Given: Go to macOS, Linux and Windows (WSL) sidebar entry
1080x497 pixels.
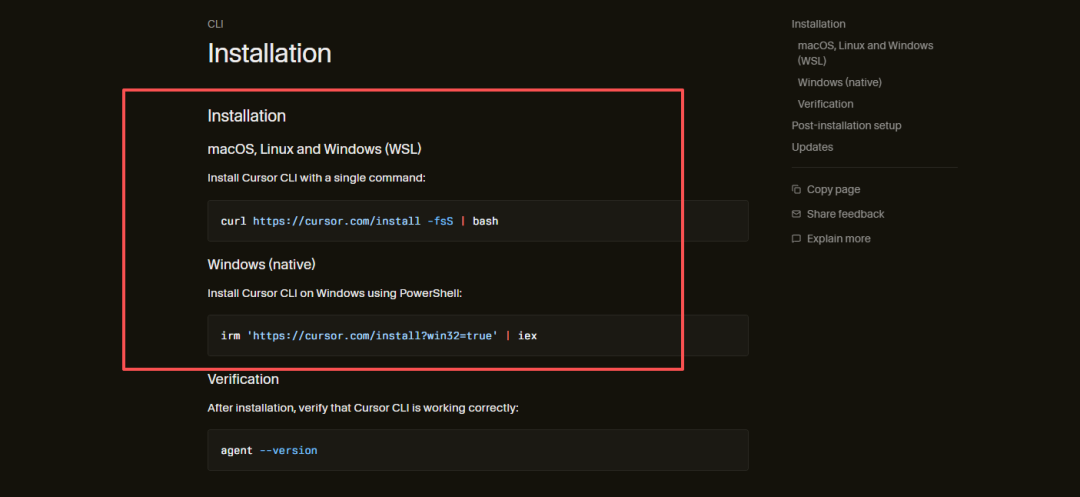Looking at the screenshot, I should point(865,53).
